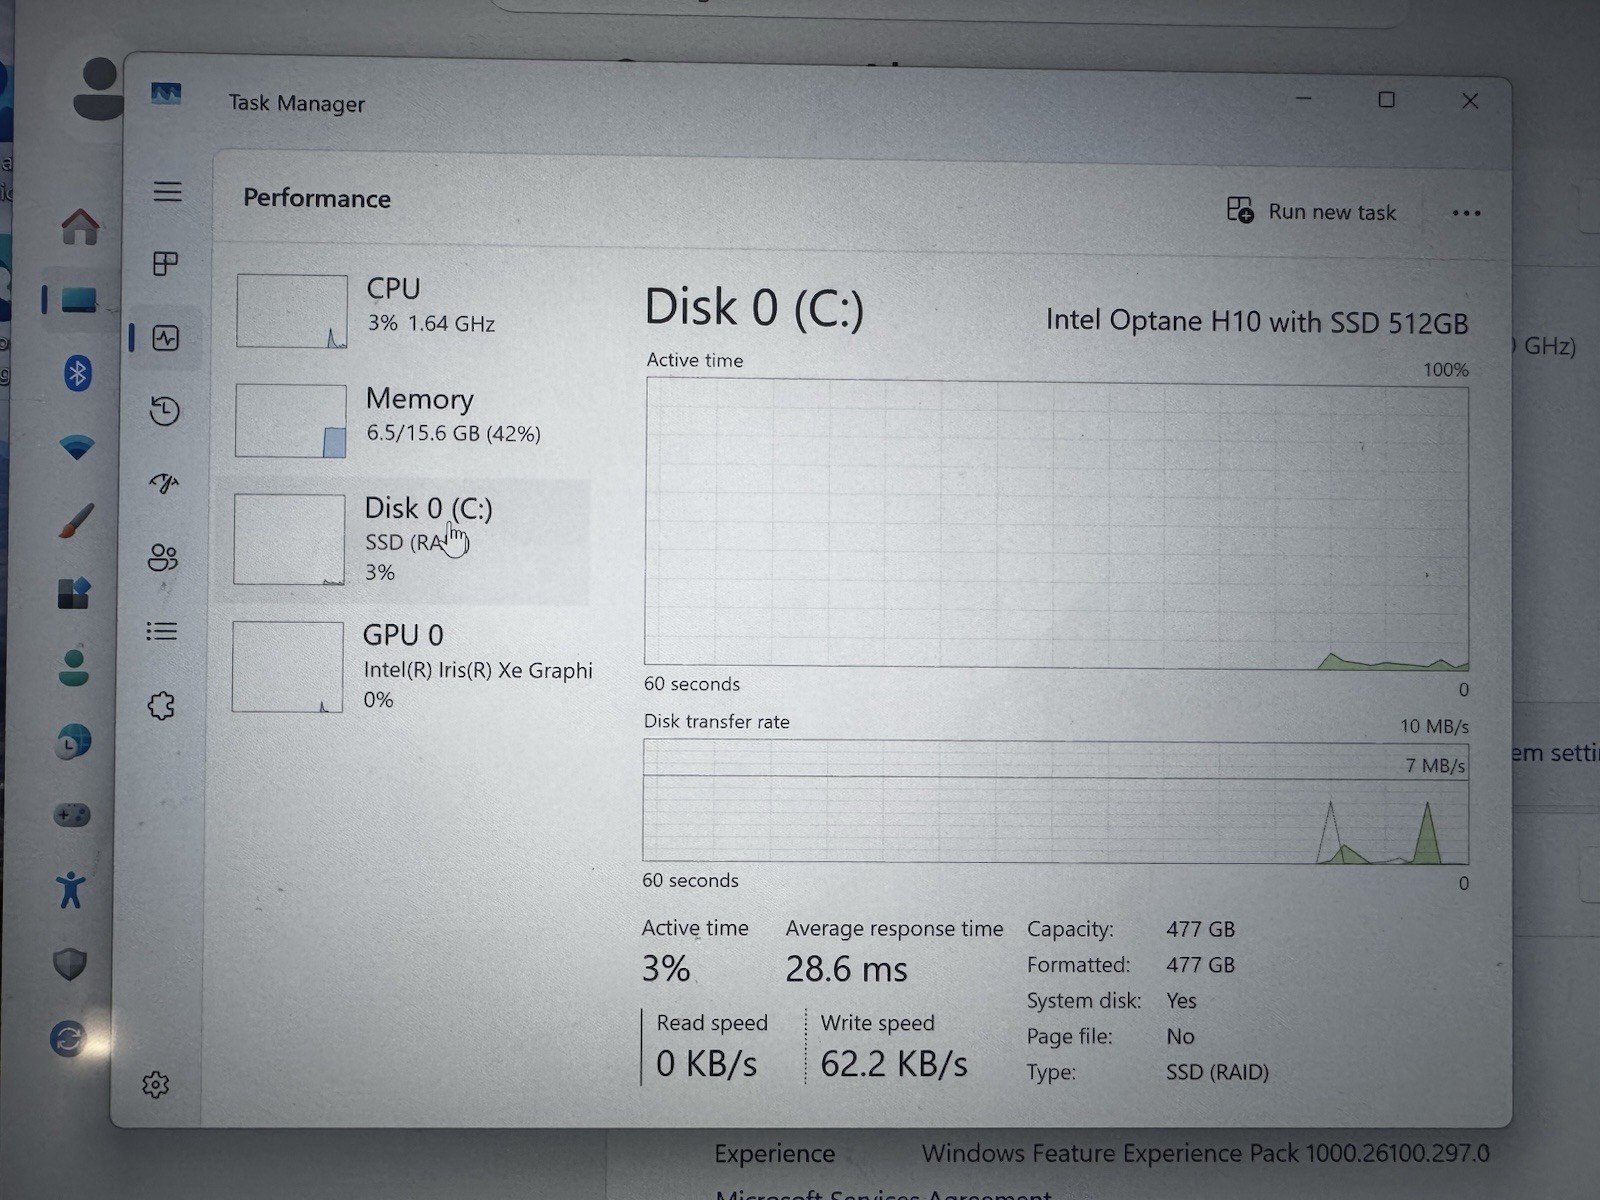The height and width of the screenshot is (1200, 1600).
Task: Open Privacy & security shield icon in Settings
Action: (70, 964)
